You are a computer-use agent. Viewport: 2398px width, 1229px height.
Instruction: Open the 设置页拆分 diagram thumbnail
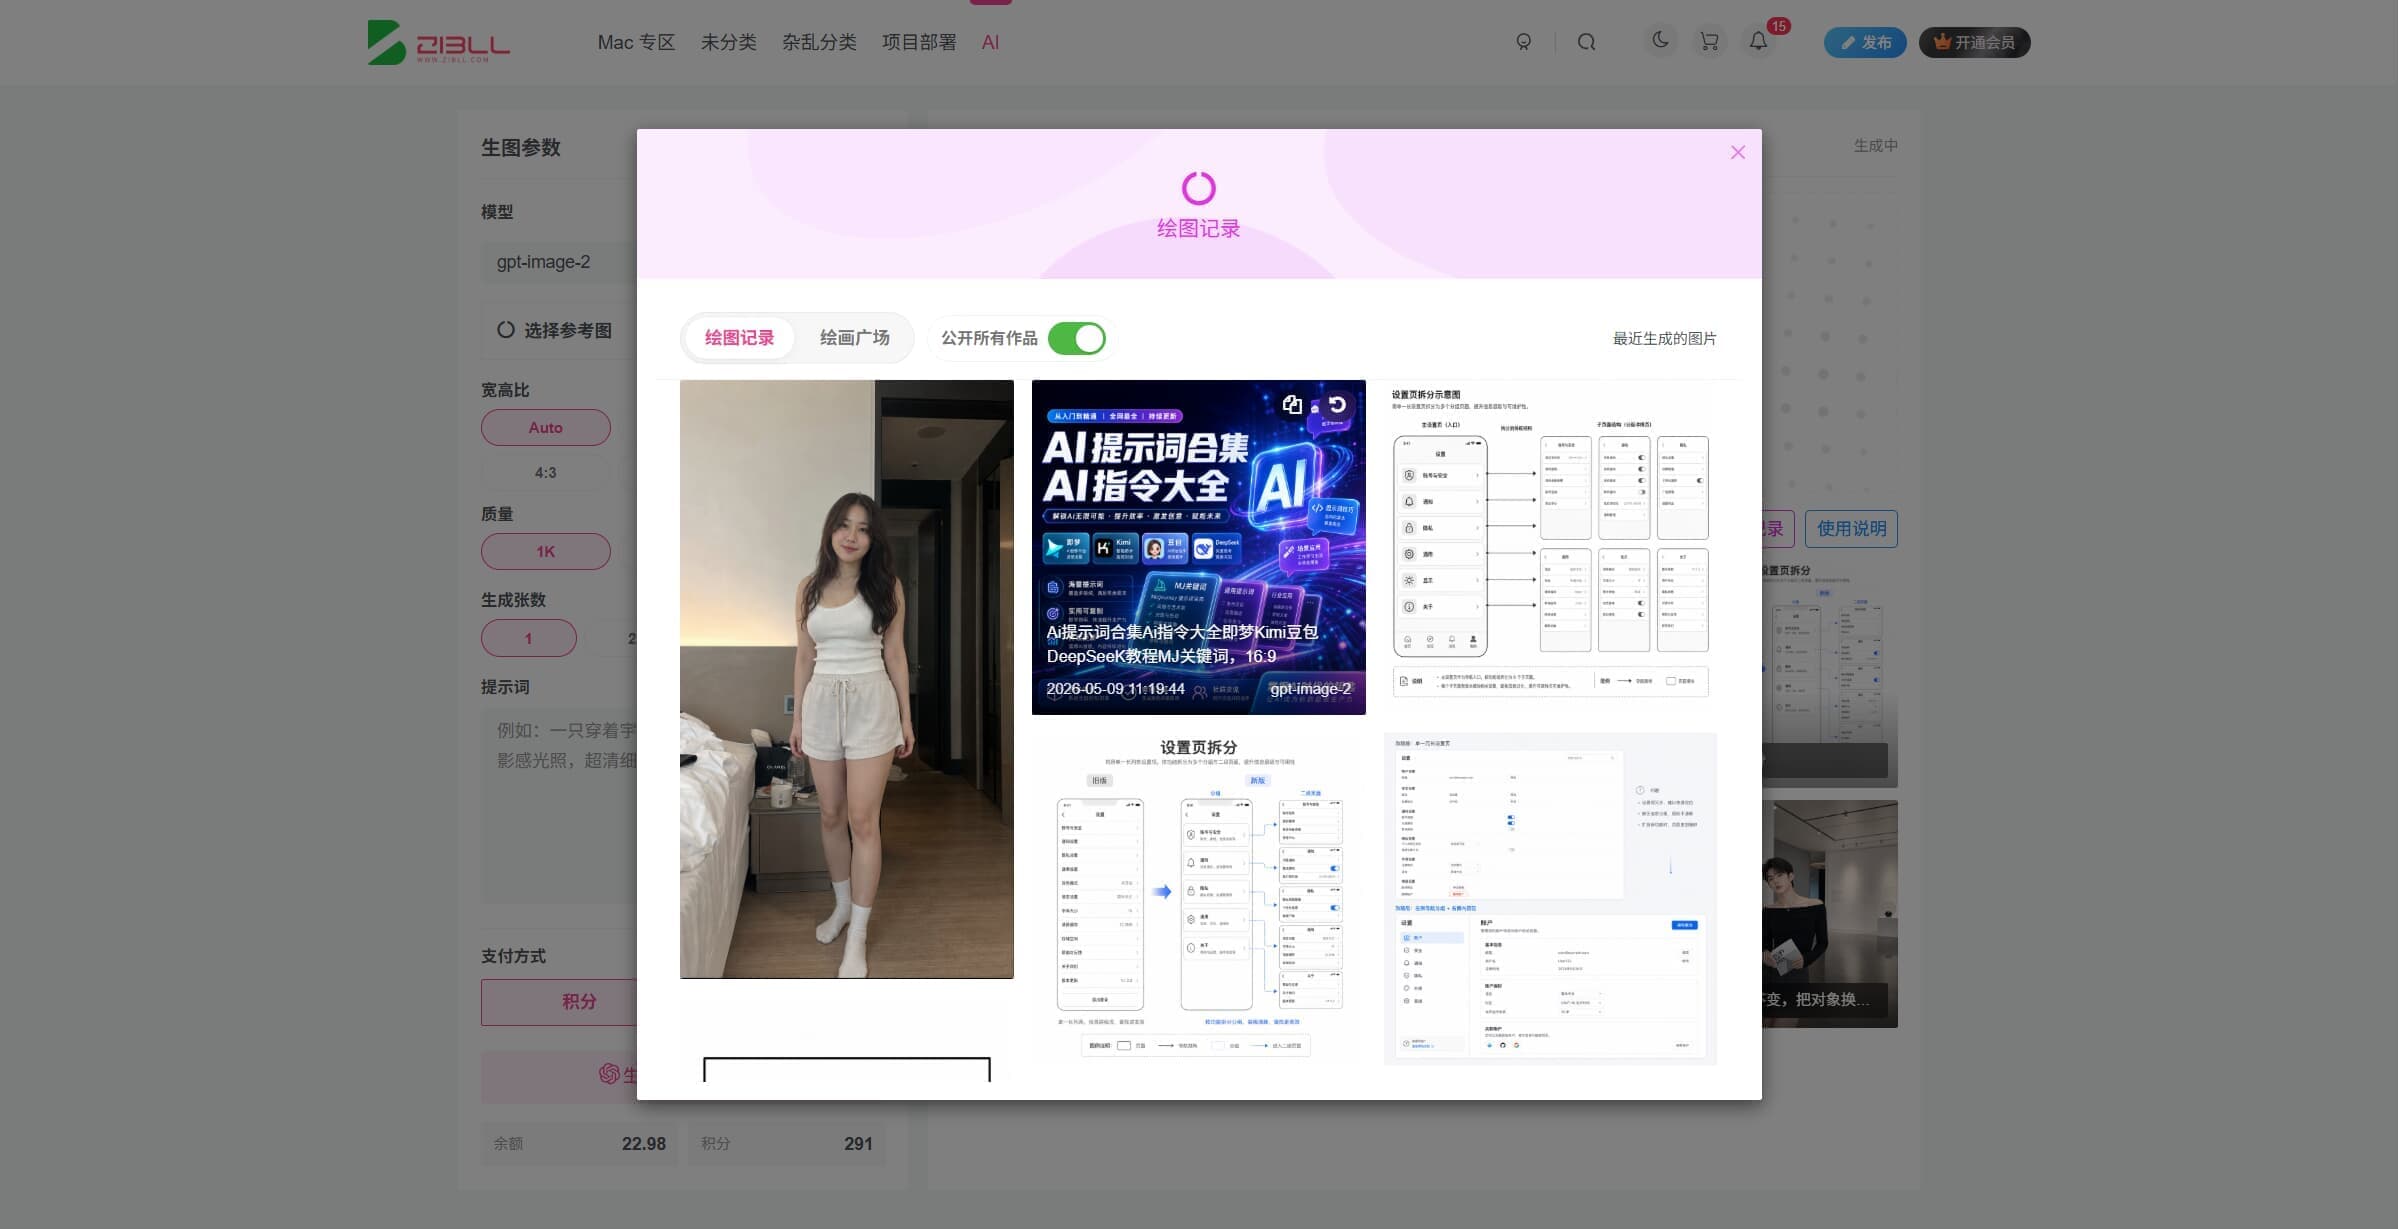point(1199,898)
